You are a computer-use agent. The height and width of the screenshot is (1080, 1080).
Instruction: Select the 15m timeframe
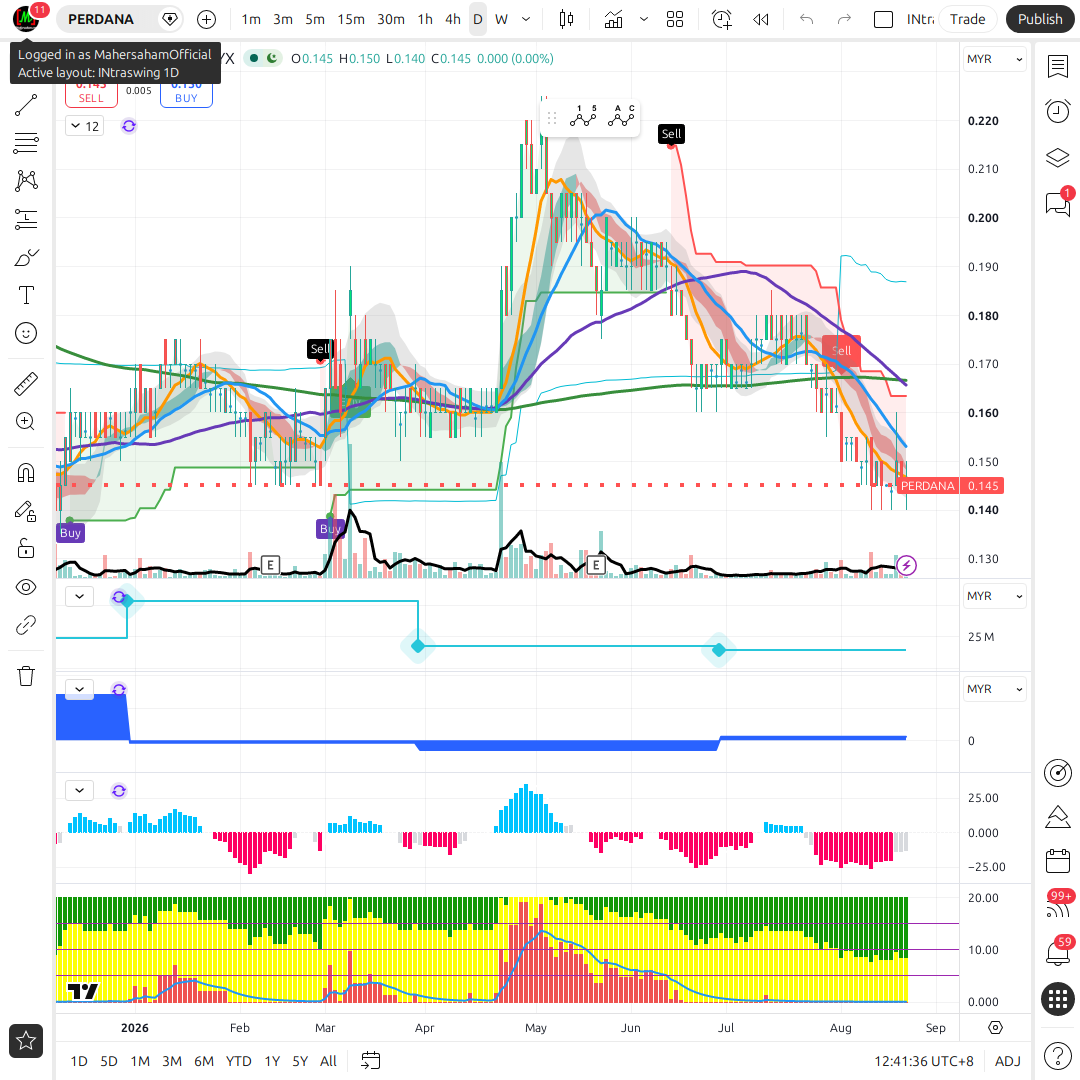tap(351, 19)
